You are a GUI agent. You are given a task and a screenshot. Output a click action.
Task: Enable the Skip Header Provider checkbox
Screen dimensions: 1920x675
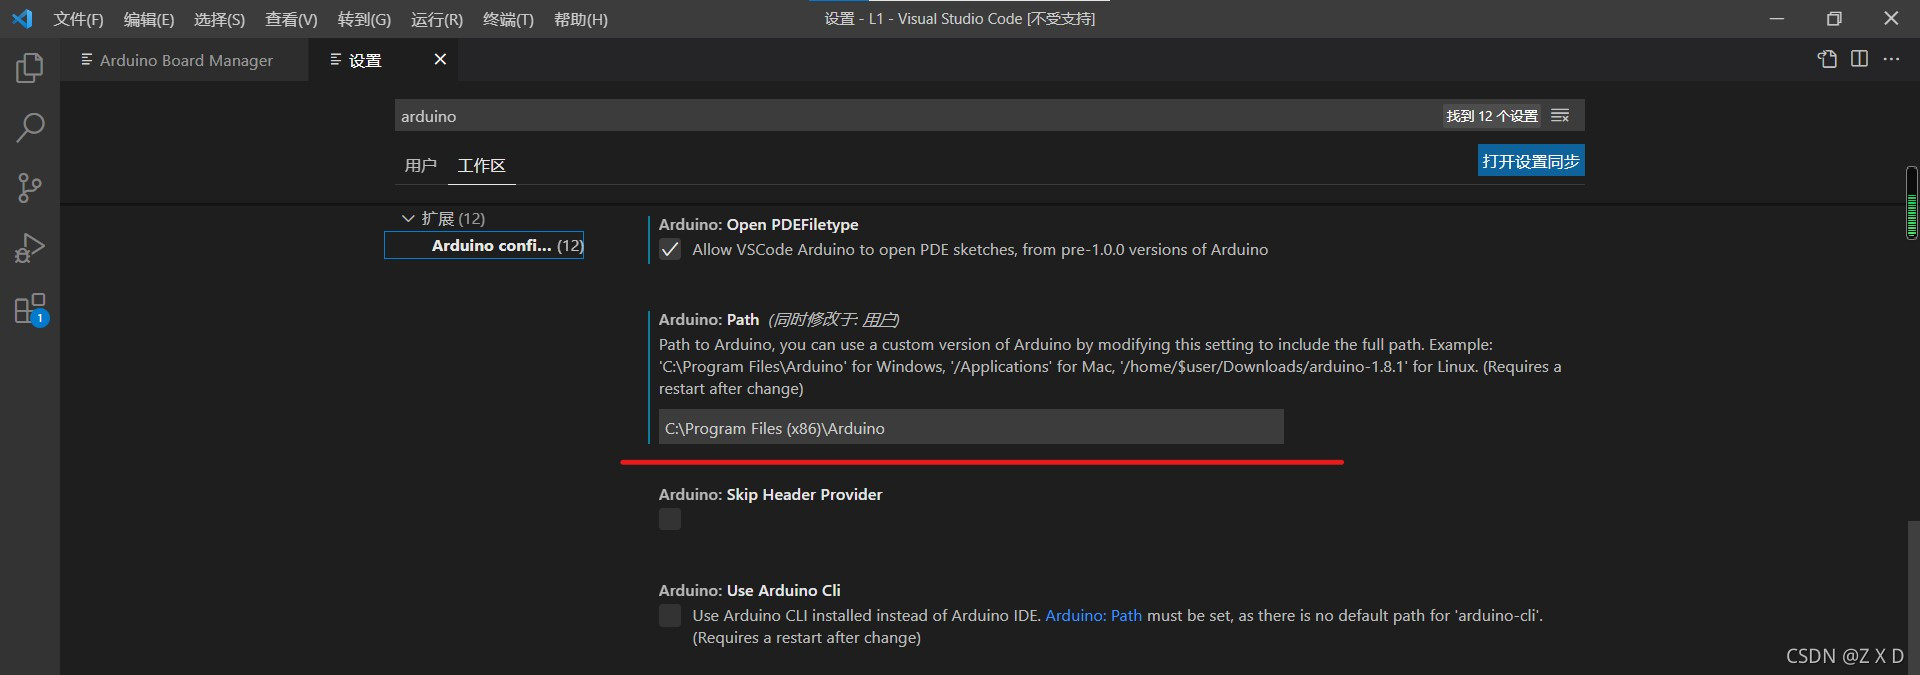(670, 519)
